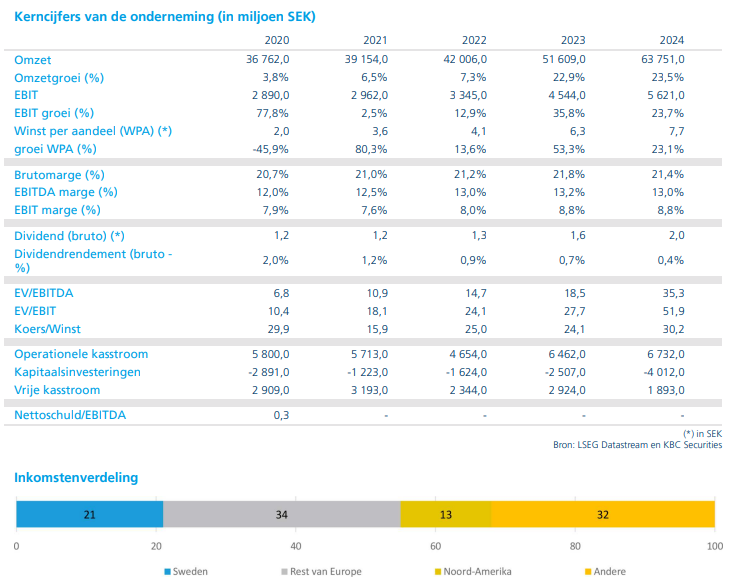Viewport: 729px width, 585px height.
Task: Click the blue Sweden legend swatch
Action: 167,572
